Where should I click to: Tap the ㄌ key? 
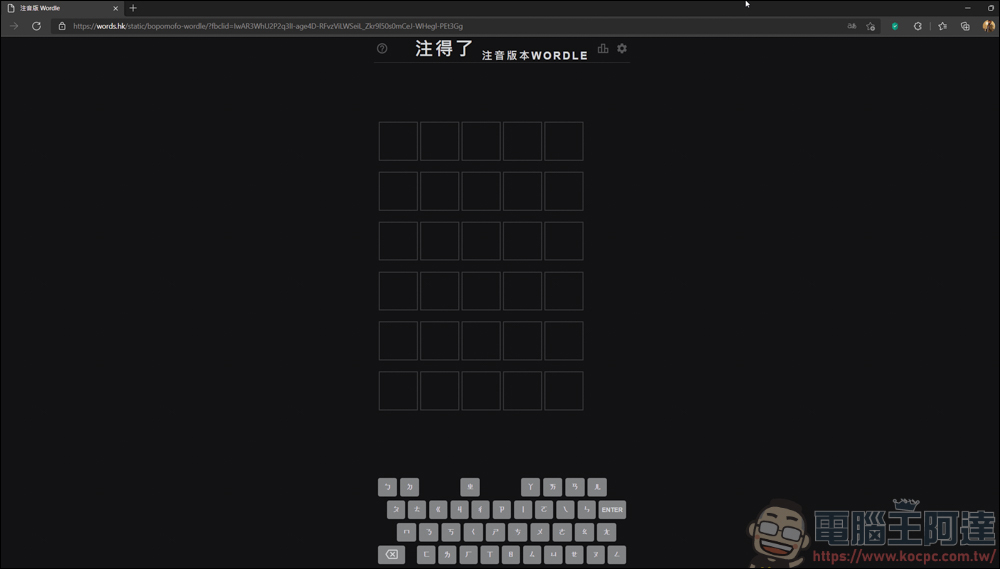pos(447,554)
